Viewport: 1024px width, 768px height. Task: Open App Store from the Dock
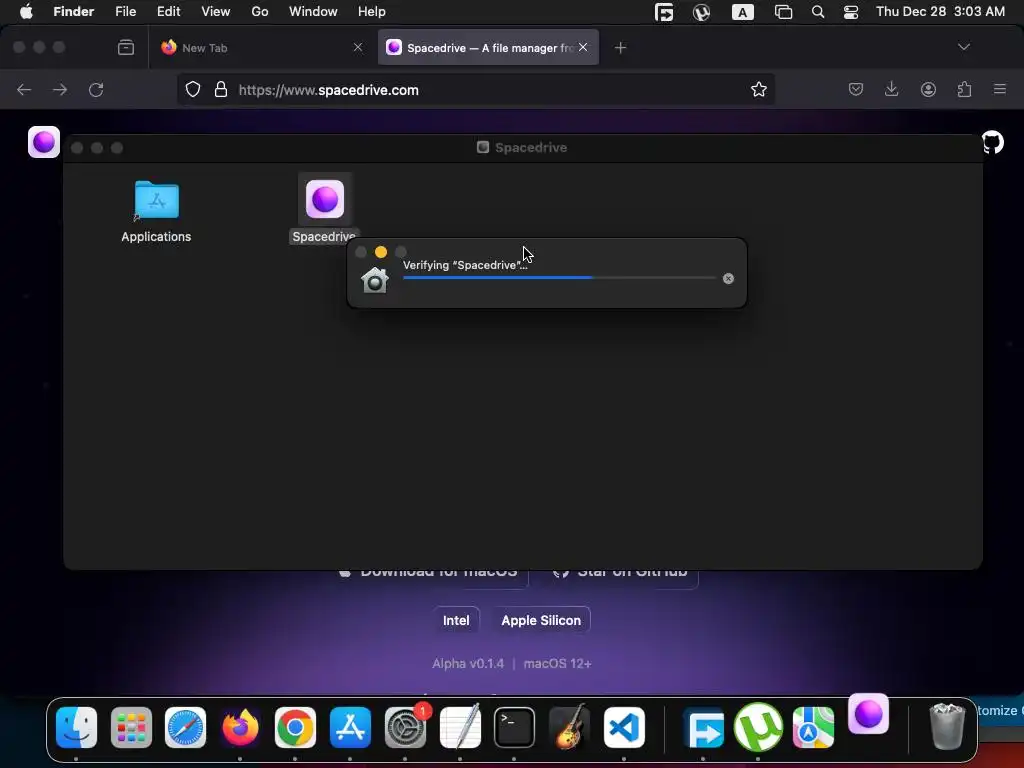coord(351,727)
